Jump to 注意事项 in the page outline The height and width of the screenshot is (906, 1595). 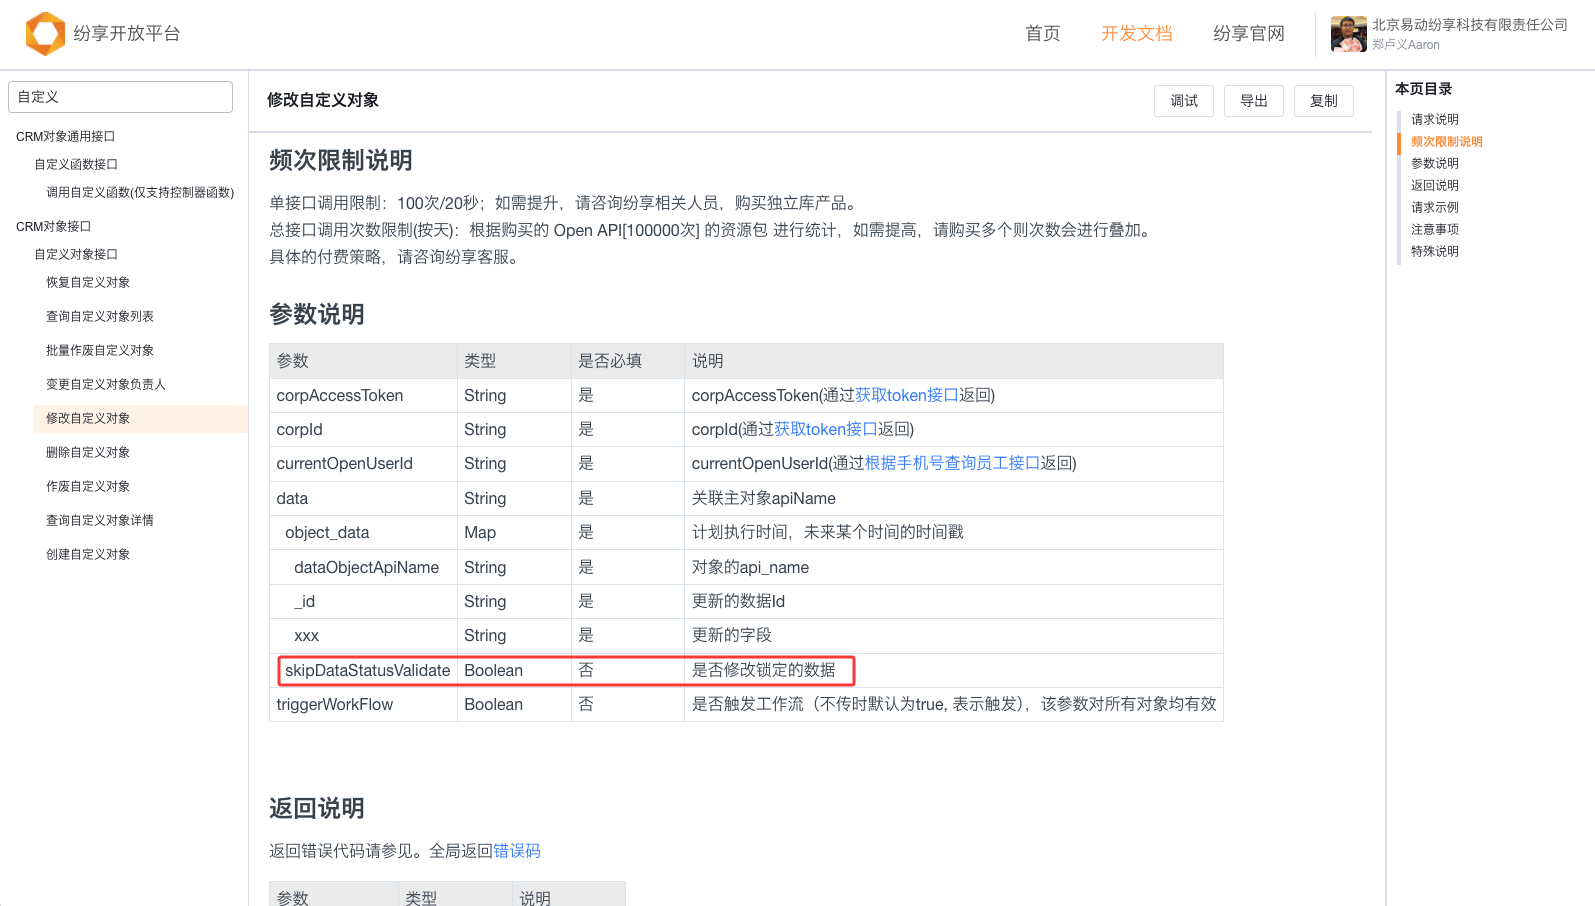(1435, 230)
